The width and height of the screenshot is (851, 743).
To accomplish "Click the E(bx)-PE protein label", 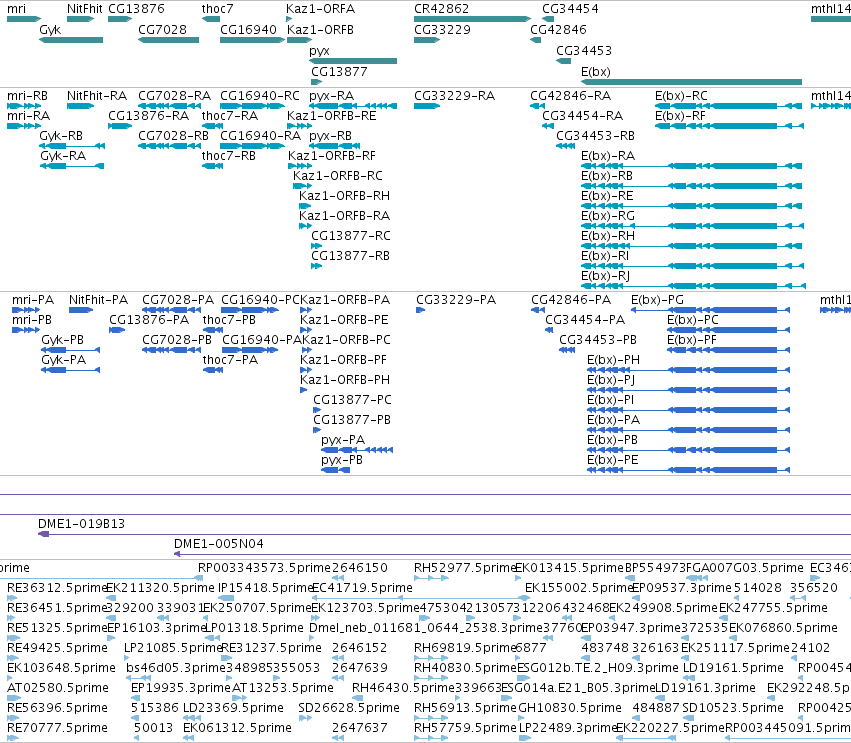I will [x=613, y=461].
